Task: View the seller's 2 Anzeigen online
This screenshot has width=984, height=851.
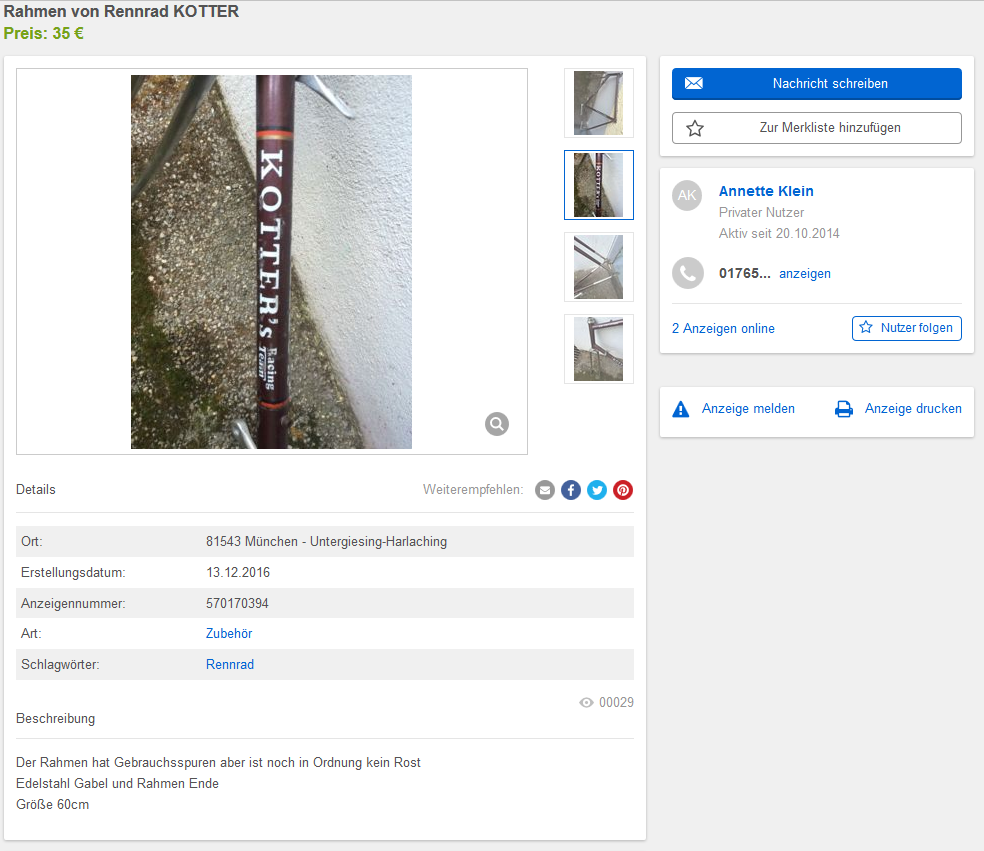Action: pyautogui.click(x=723, y=329)
